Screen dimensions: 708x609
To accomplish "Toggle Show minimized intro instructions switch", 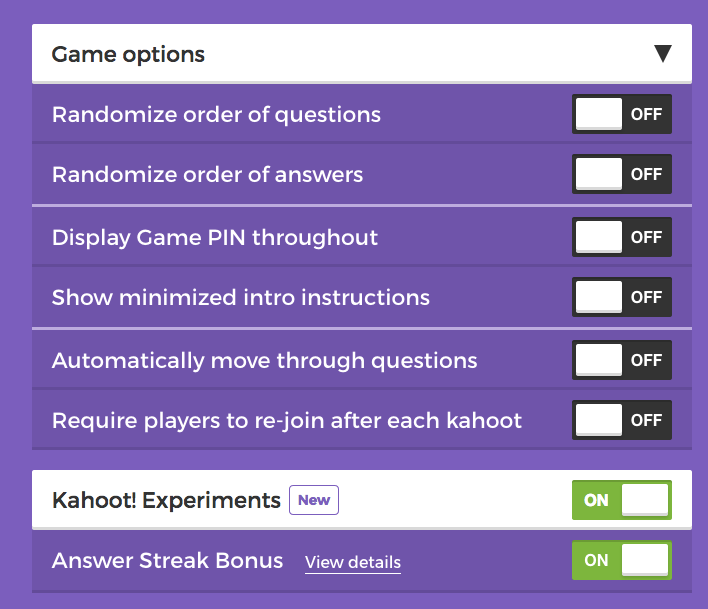I will 622,297.
